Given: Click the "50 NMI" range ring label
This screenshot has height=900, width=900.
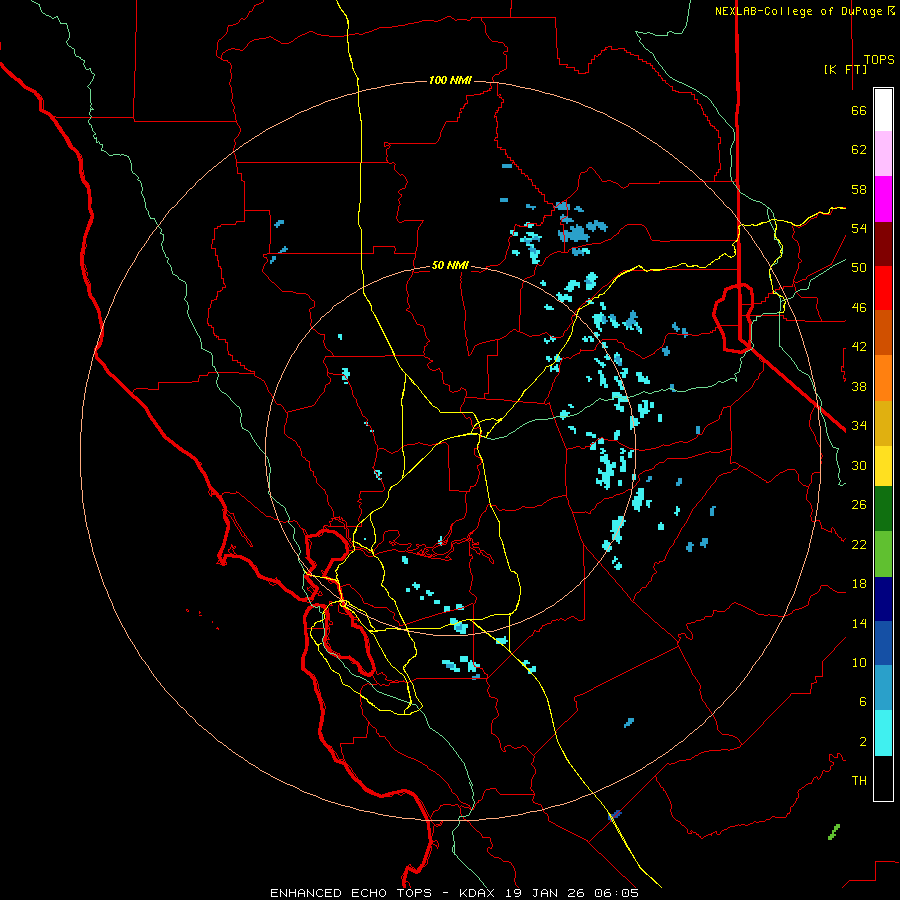Looking at the screenshot, I should coord(450,265).
